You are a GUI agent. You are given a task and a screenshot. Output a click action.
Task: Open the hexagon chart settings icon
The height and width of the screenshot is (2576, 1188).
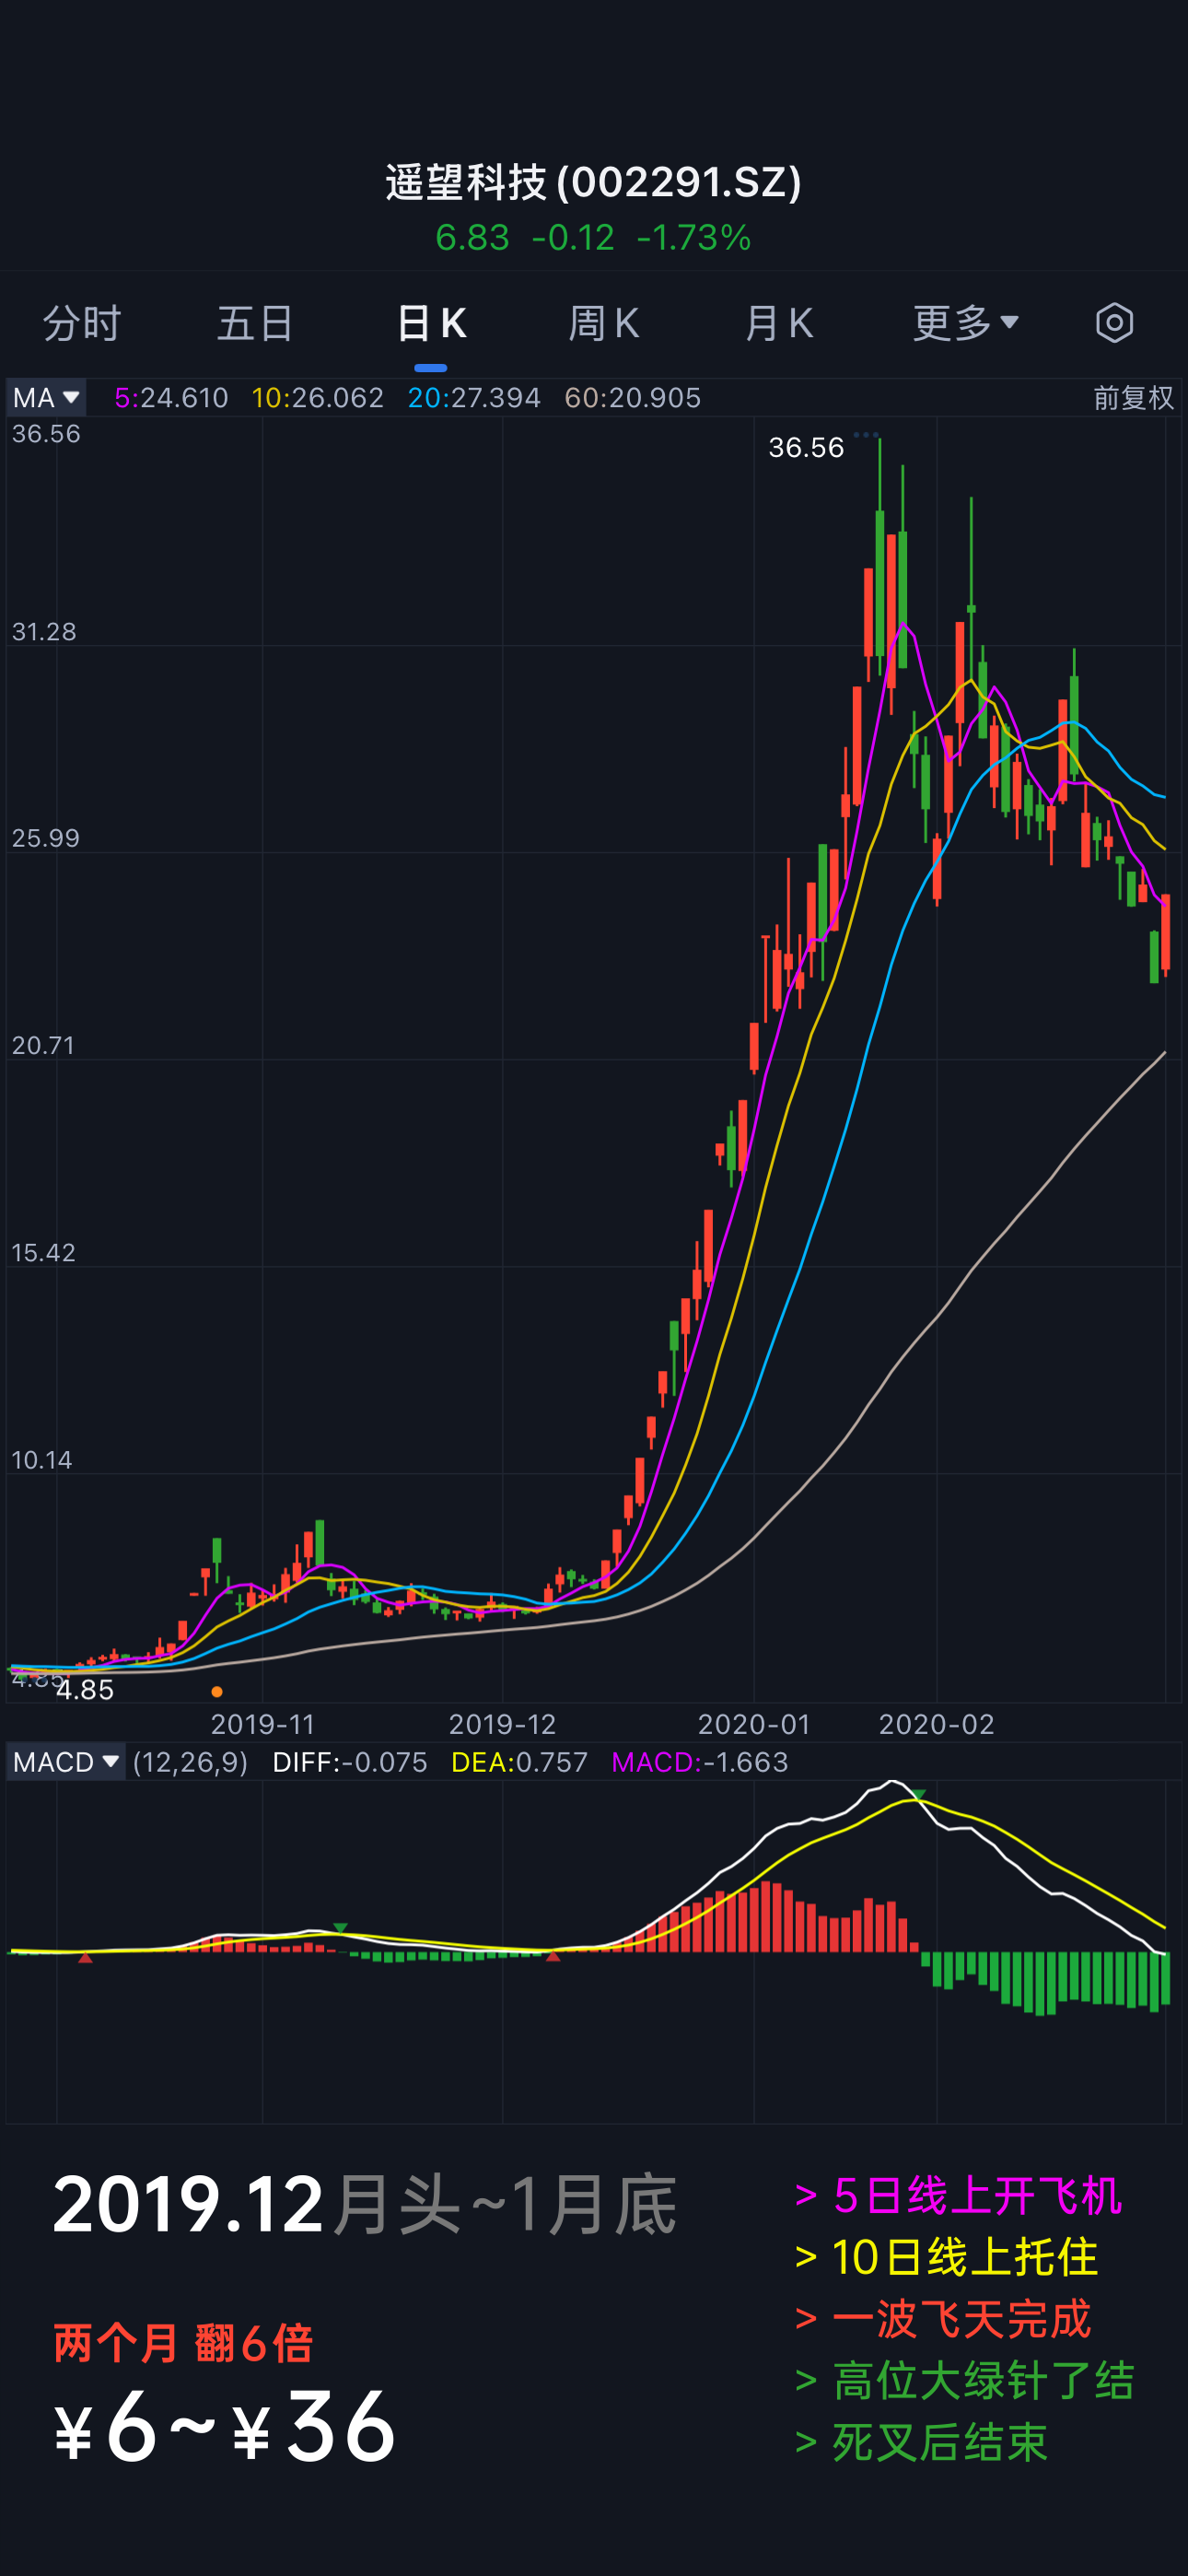[x=1114, y=323]
